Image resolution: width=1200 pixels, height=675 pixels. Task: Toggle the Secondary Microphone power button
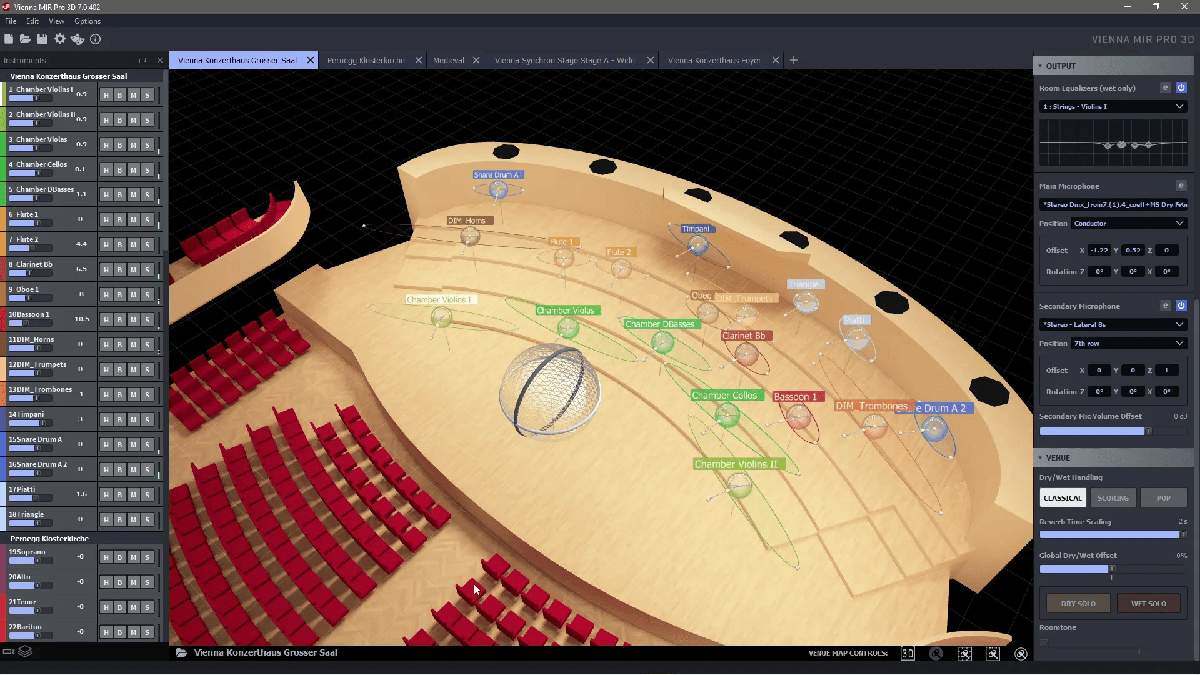click(x=1181, y=306)
